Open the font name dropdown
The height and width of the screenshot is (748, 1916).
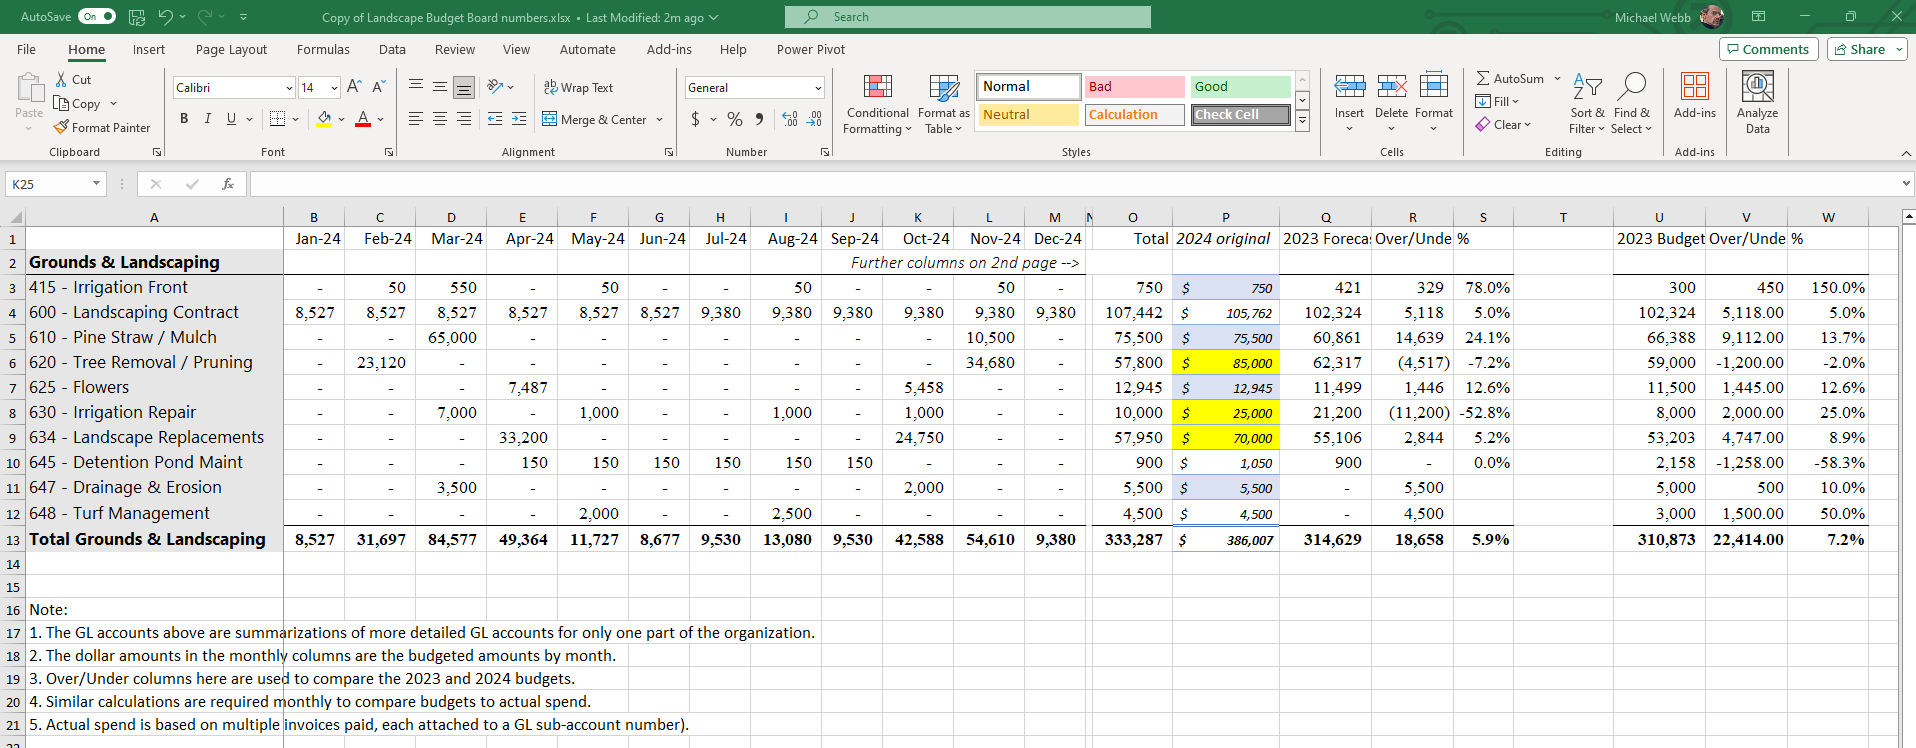click(290, 88)
